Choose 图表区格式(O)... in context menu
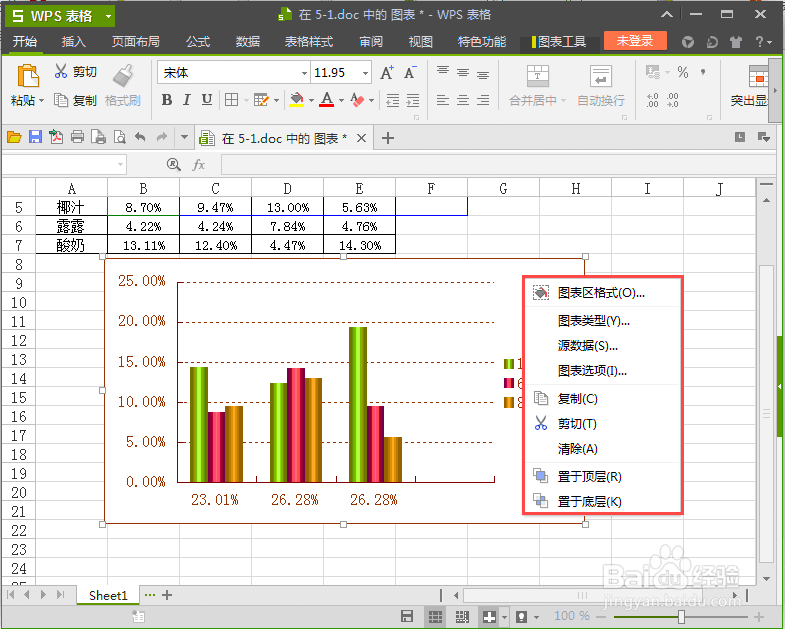 point(602,292)
